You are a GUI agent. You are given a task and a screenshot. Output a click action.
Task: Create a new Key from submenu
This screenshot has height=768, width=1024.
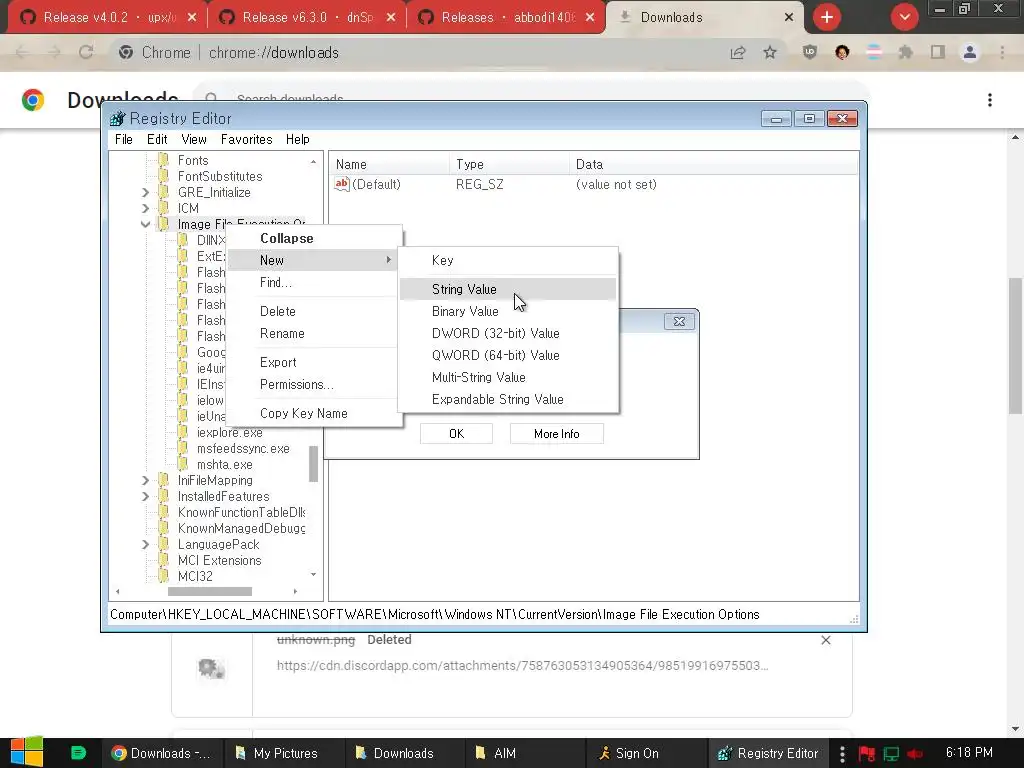click(507, 260)
